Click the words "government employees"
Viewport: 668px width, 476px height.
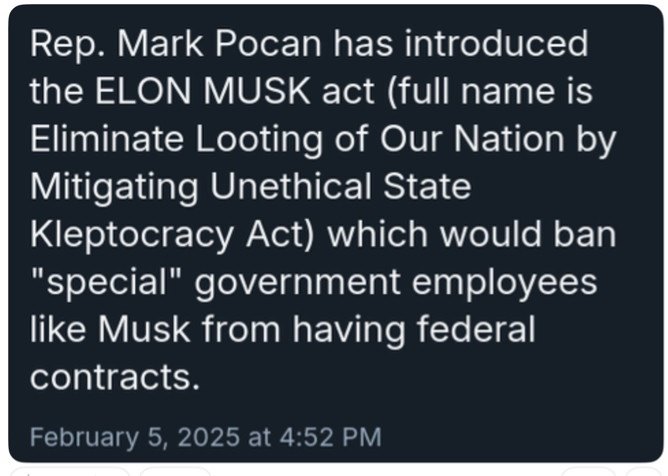pos(396,283)
